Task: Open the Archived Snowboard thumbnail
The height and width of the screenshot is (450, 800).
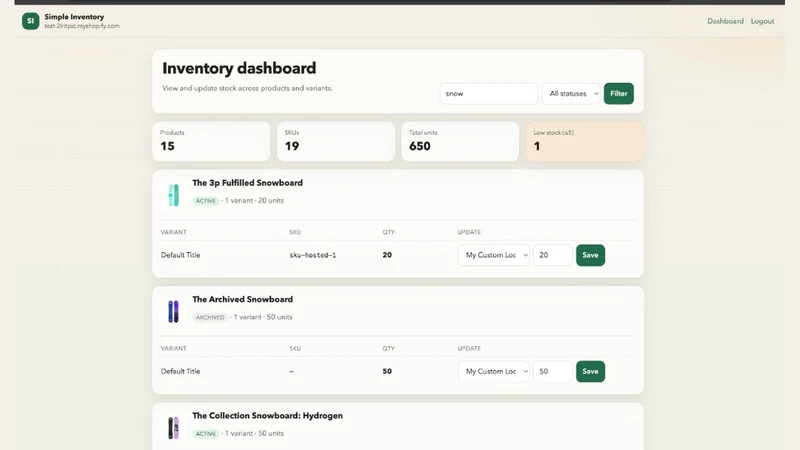Action: (x=173, y=312)
